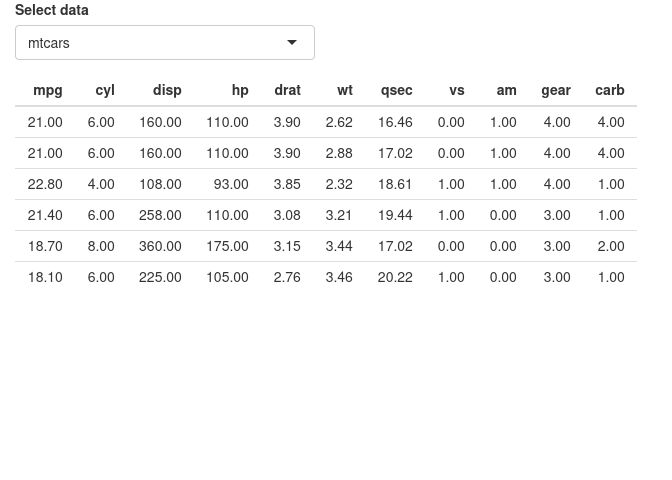Click the 20.22 qsec cell

coord(395,277)
